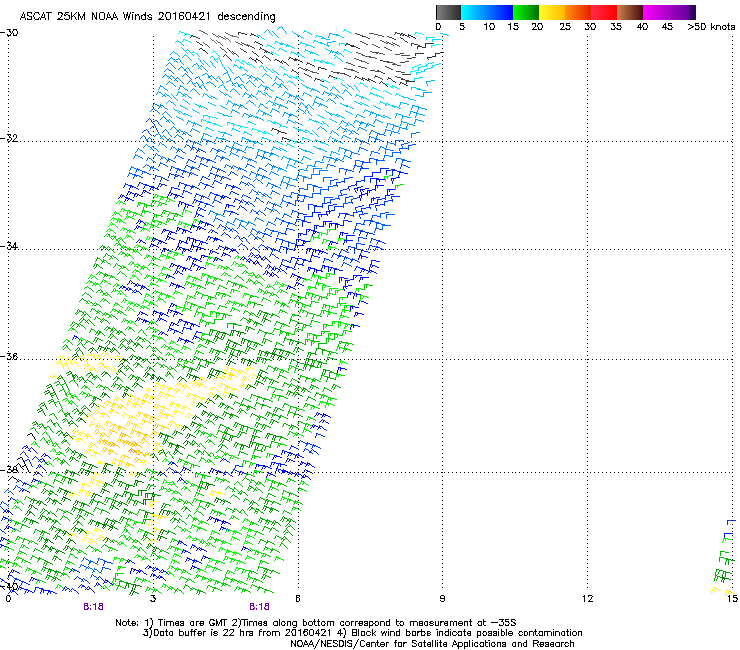Click the "20" color scale label

pyautogui.click(x=537, y=27)
